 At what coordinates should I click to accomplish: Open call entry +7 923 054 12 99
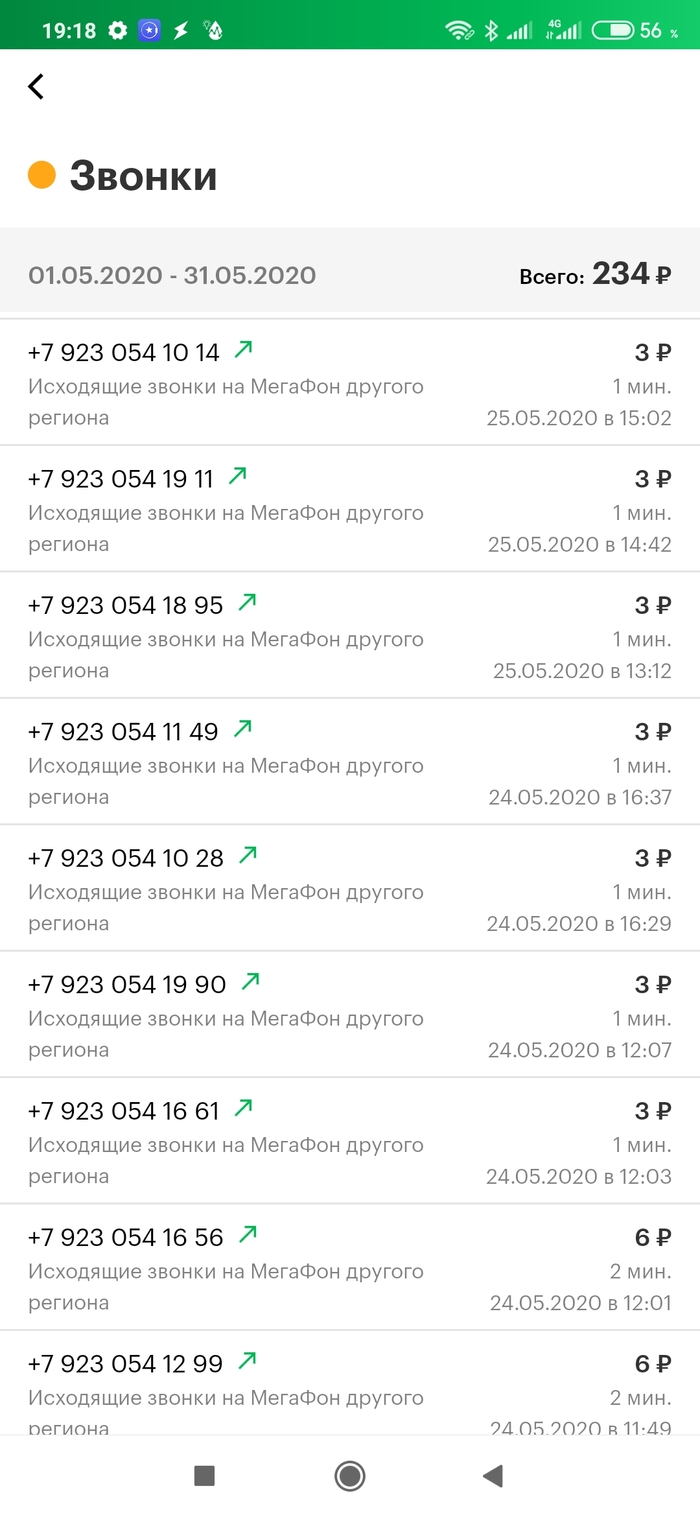tap(350, 1390)
